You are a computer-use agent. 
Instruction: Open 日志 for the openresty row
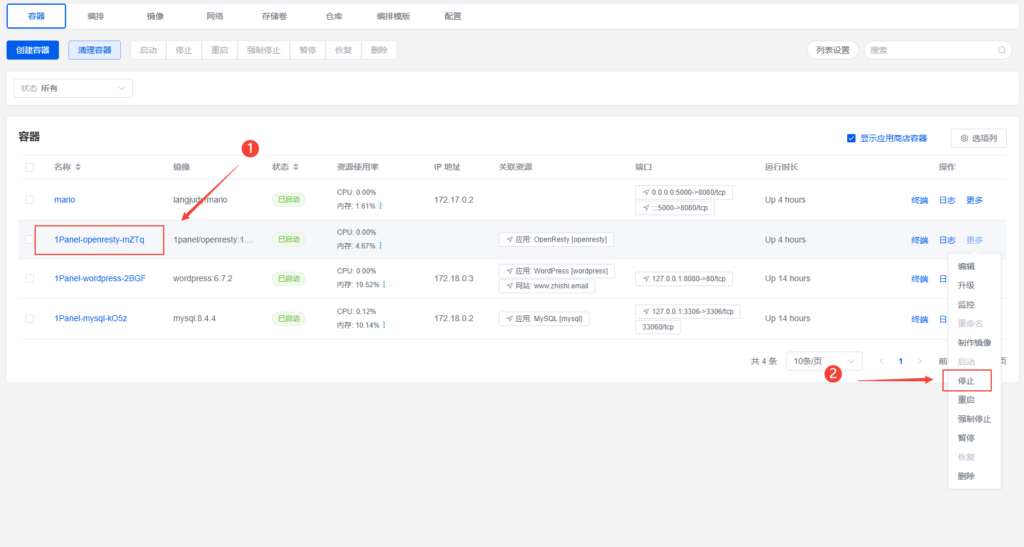947,240
